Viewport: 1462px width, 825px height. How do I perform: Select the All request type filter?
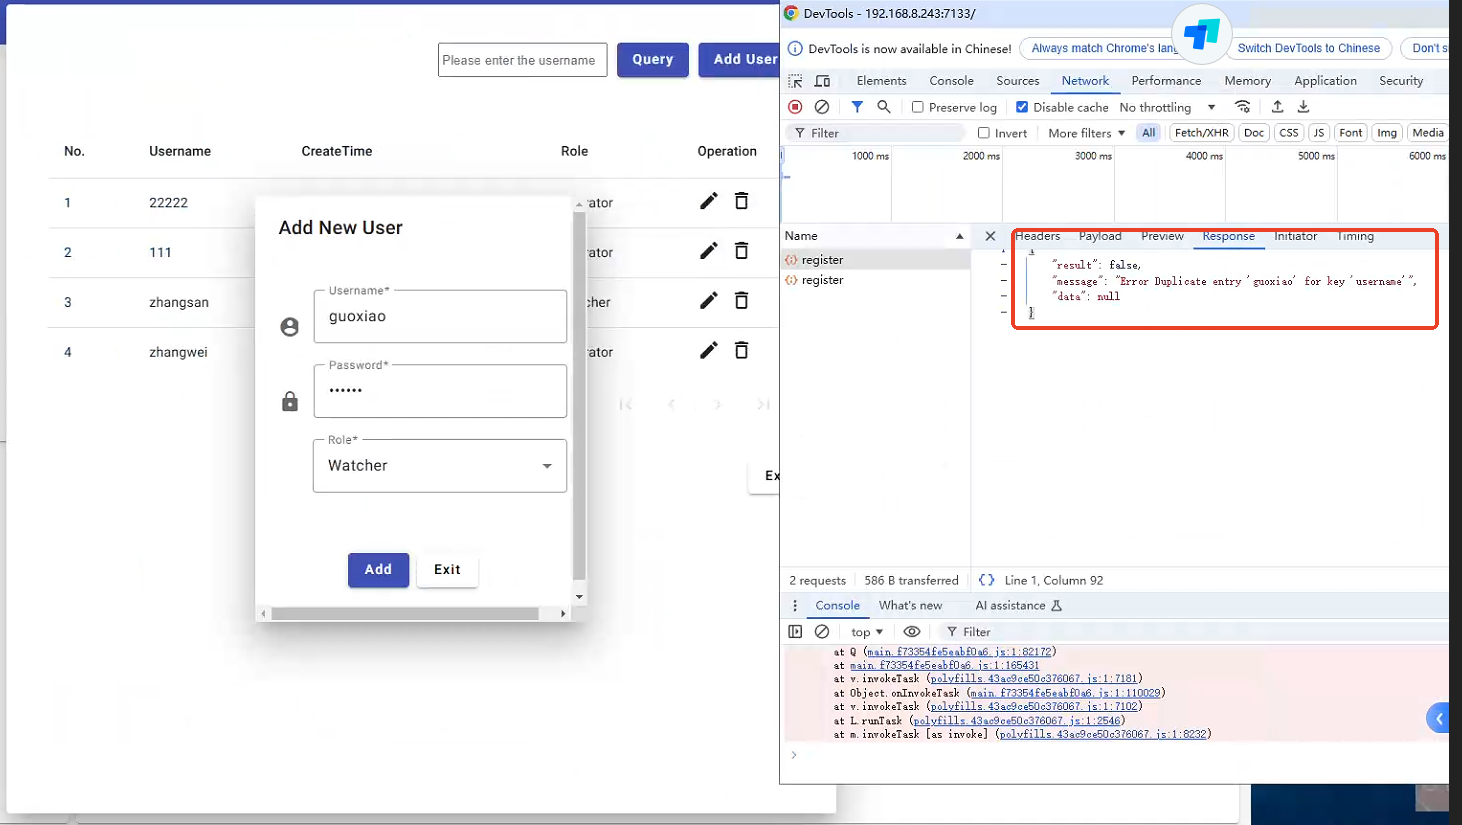[x=1149, y=133]
